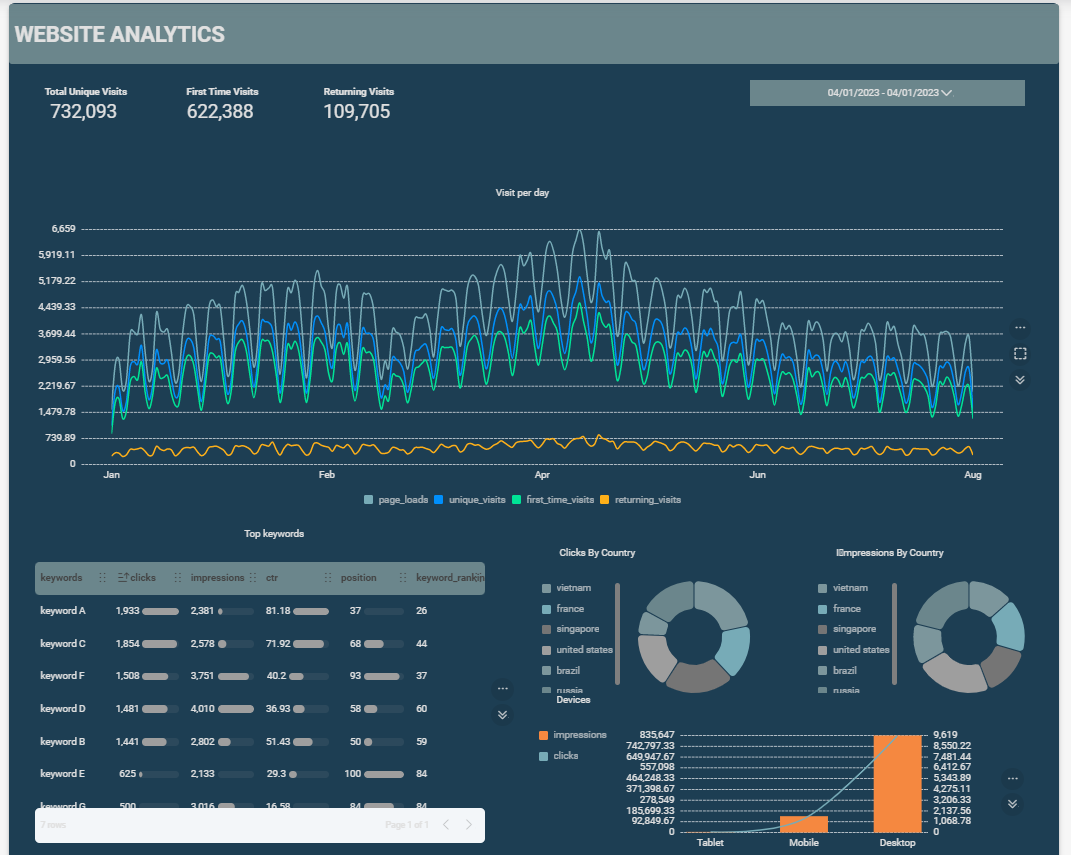Click clicks value 1,933 for keyword A

(x=128, y=611)
